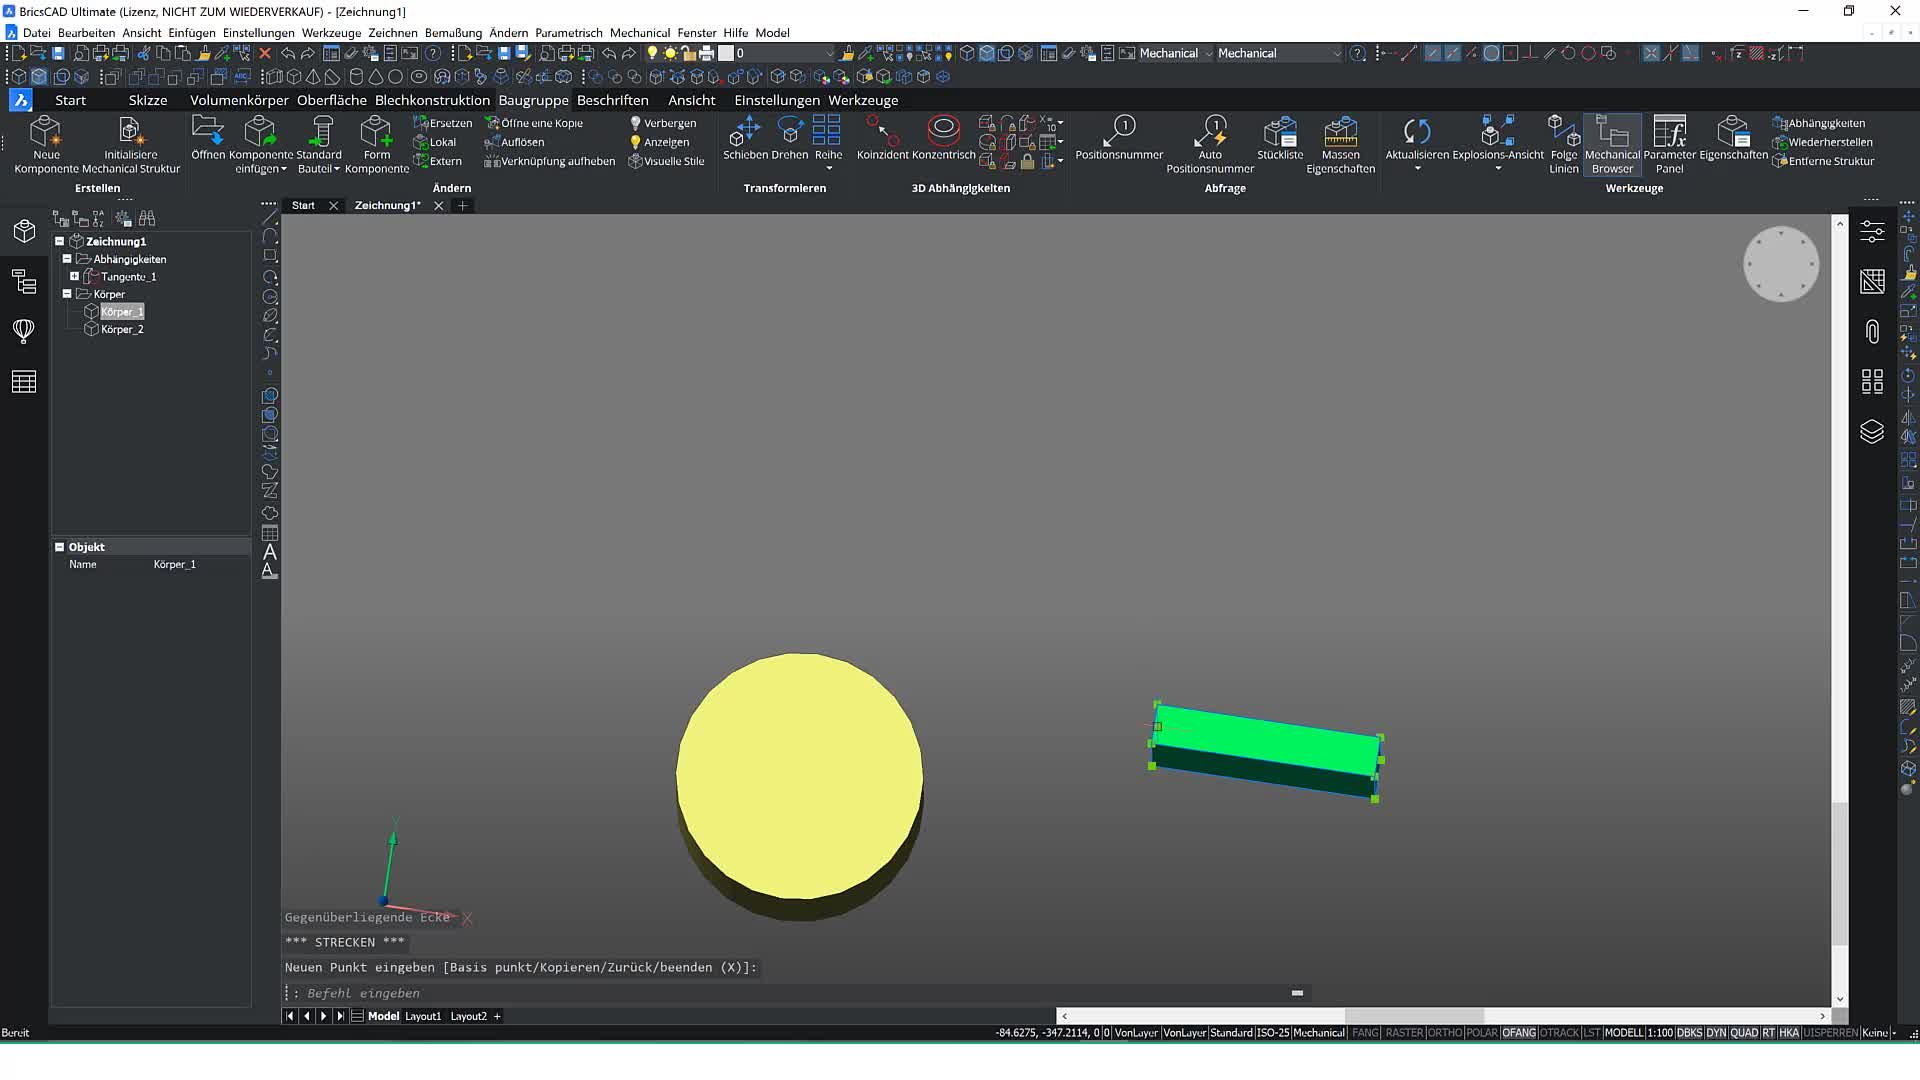Select the Drehen tool

point(790,138)
